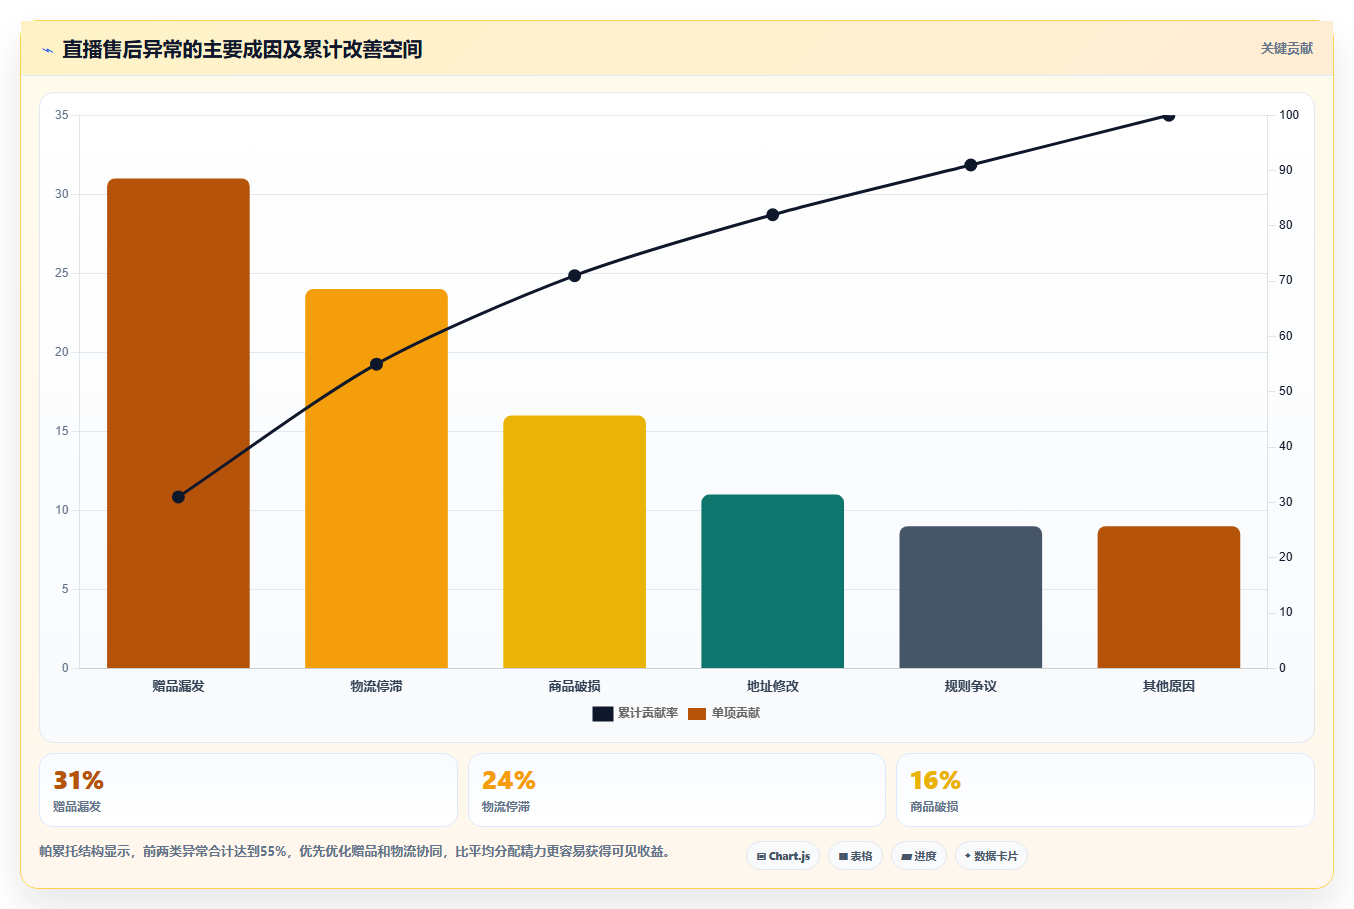Click the 数据卡片 chip label
The image size is (1354, 909).
pyautogui.click(x=996, y=856)
